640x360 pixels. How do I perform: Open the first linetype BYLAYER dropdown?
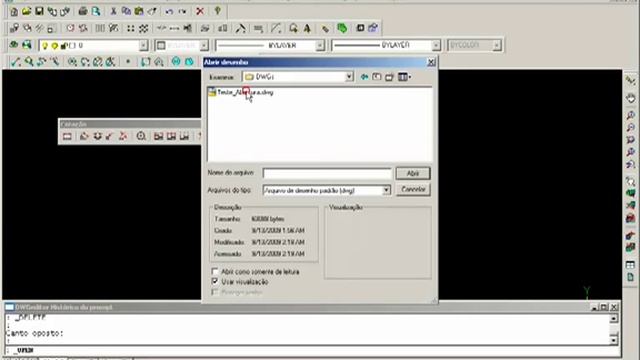click(x=320, y=45)
